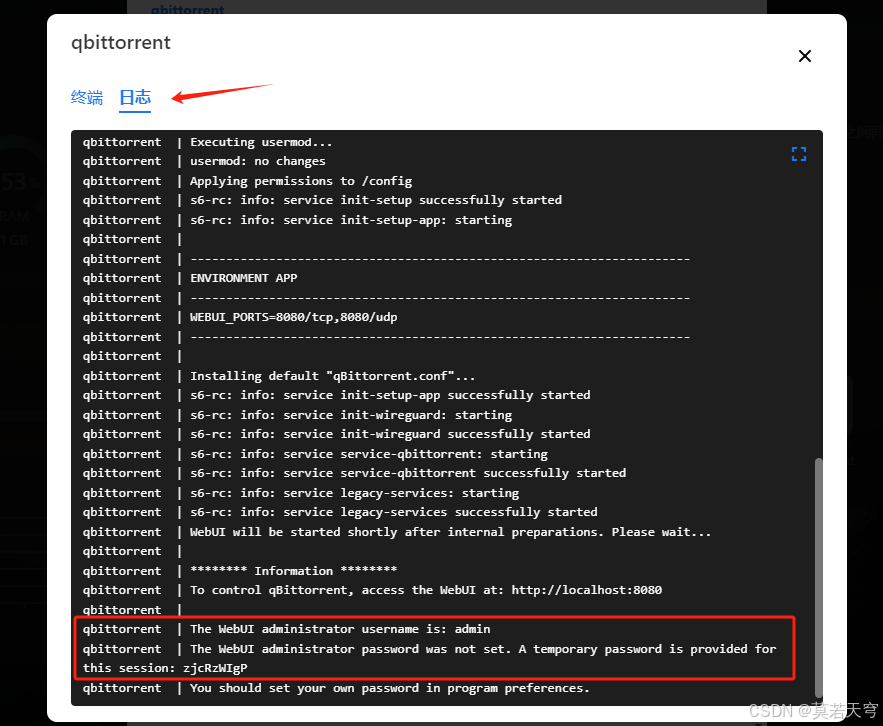This screenshot has height=726, width=883.
Task: Click 'WebUI will be started shortly' line
Action: click(x=451, y=532)
